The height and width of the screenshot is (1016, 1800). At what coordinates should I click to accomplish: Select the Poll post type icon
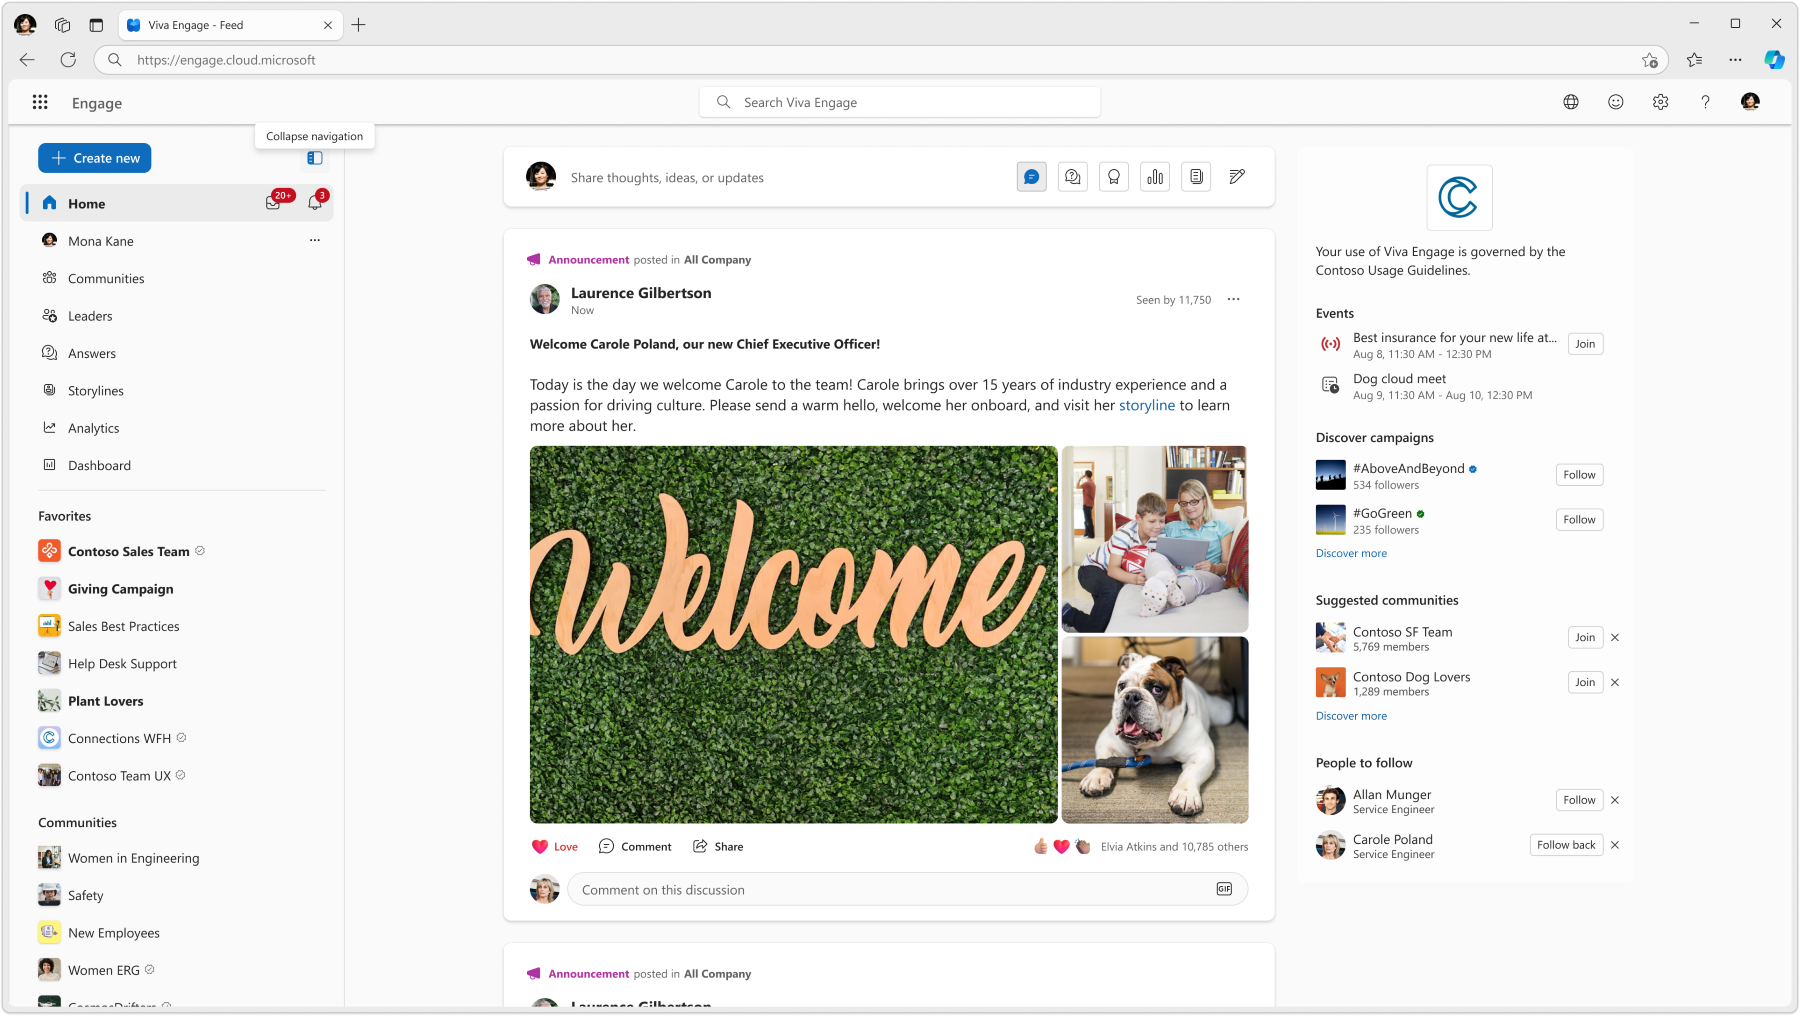pos(1155,177)
